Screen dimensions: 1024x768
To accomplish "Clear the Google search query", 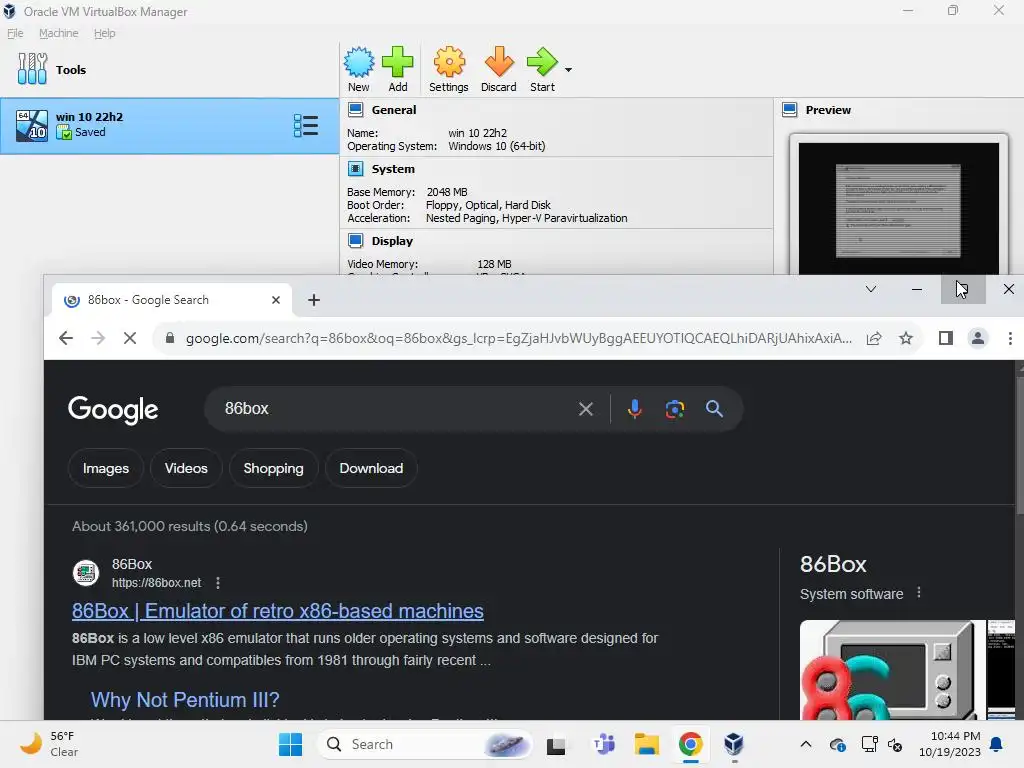I will pyautogui.click(x=586, y=409).
